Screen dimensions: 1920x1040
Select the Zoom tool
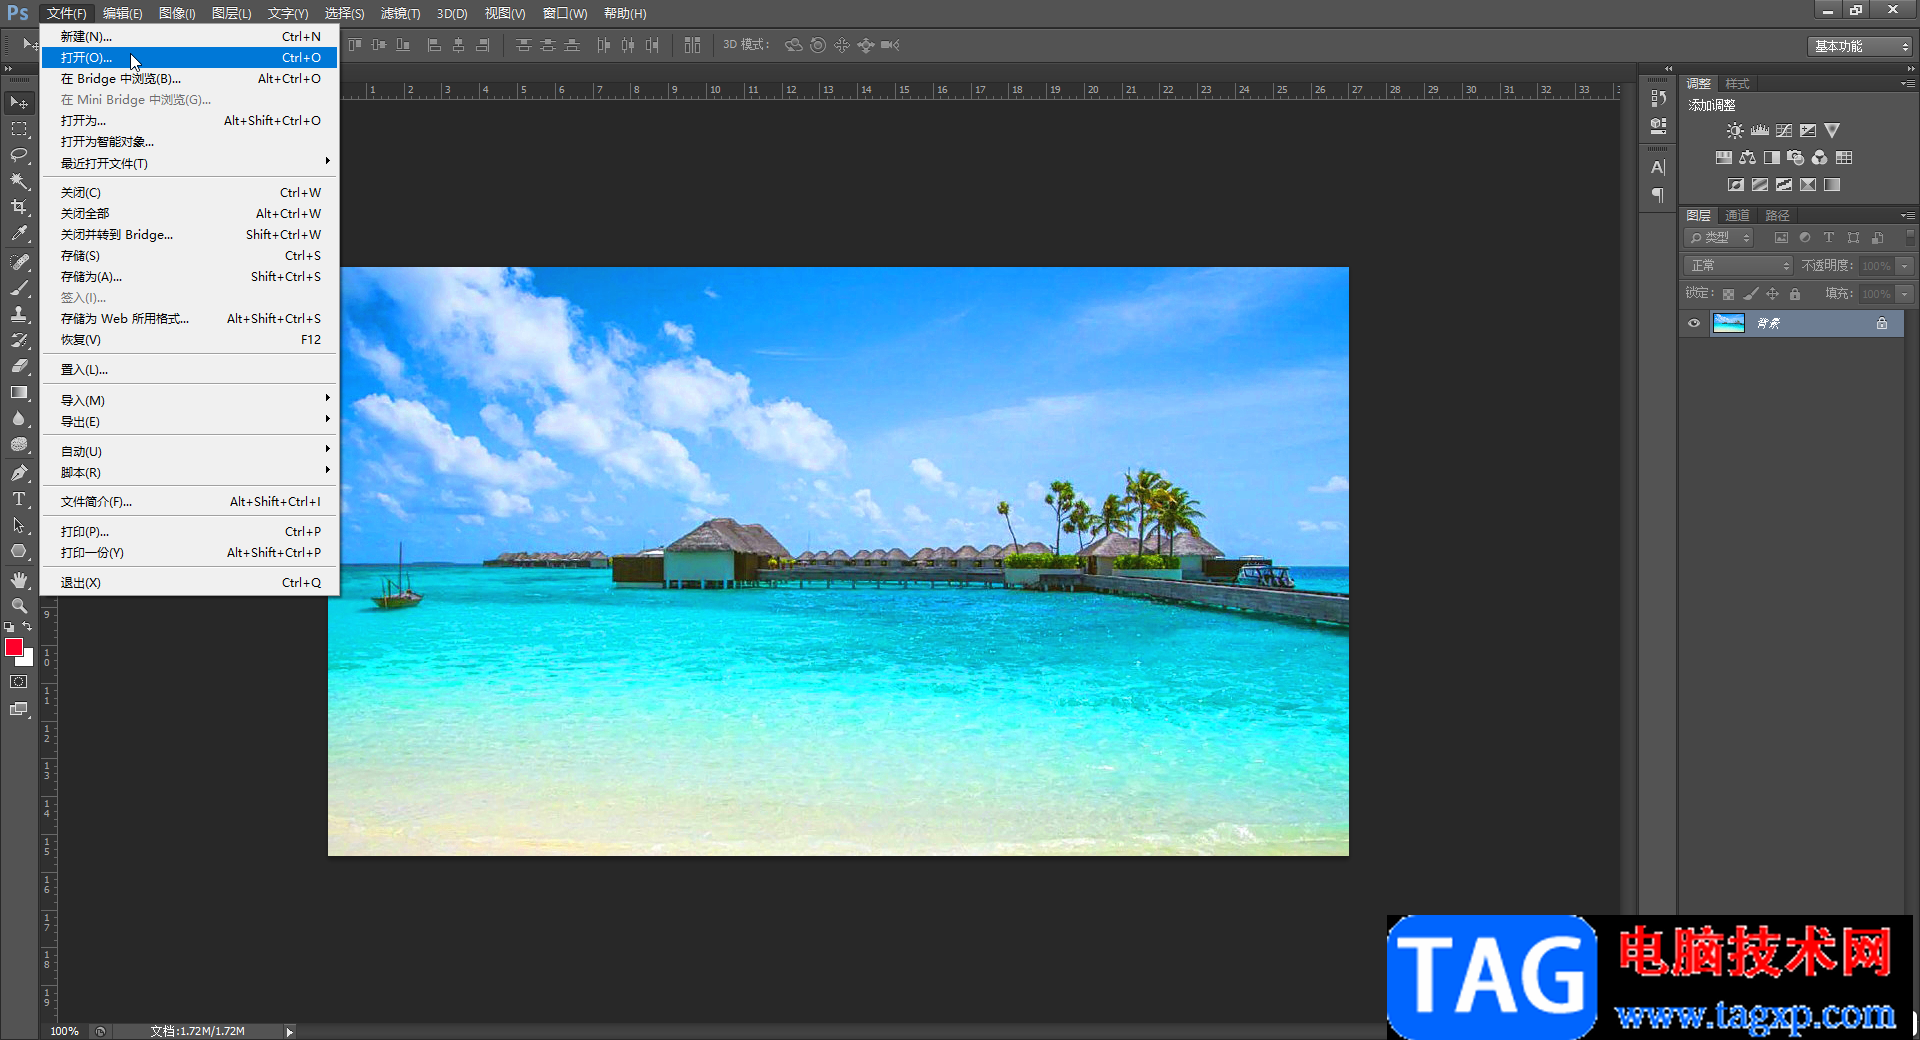pos(19,606)
